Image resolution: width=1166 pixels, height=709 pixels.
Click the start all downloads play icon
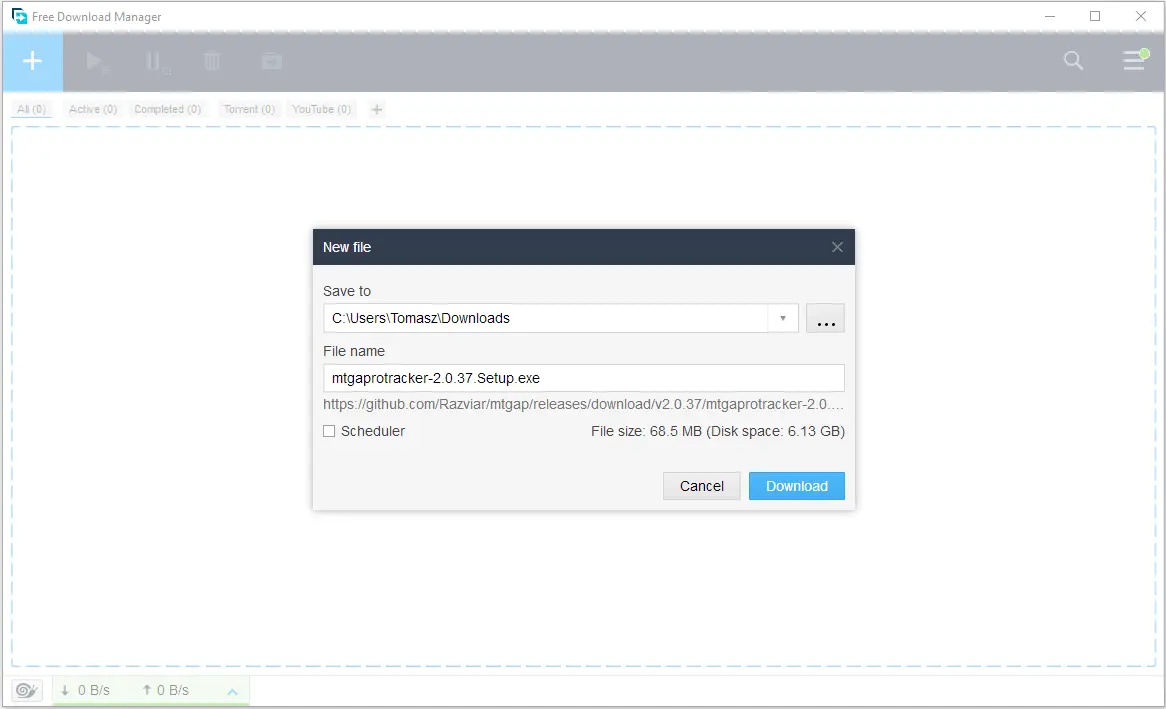click(96, 62)
